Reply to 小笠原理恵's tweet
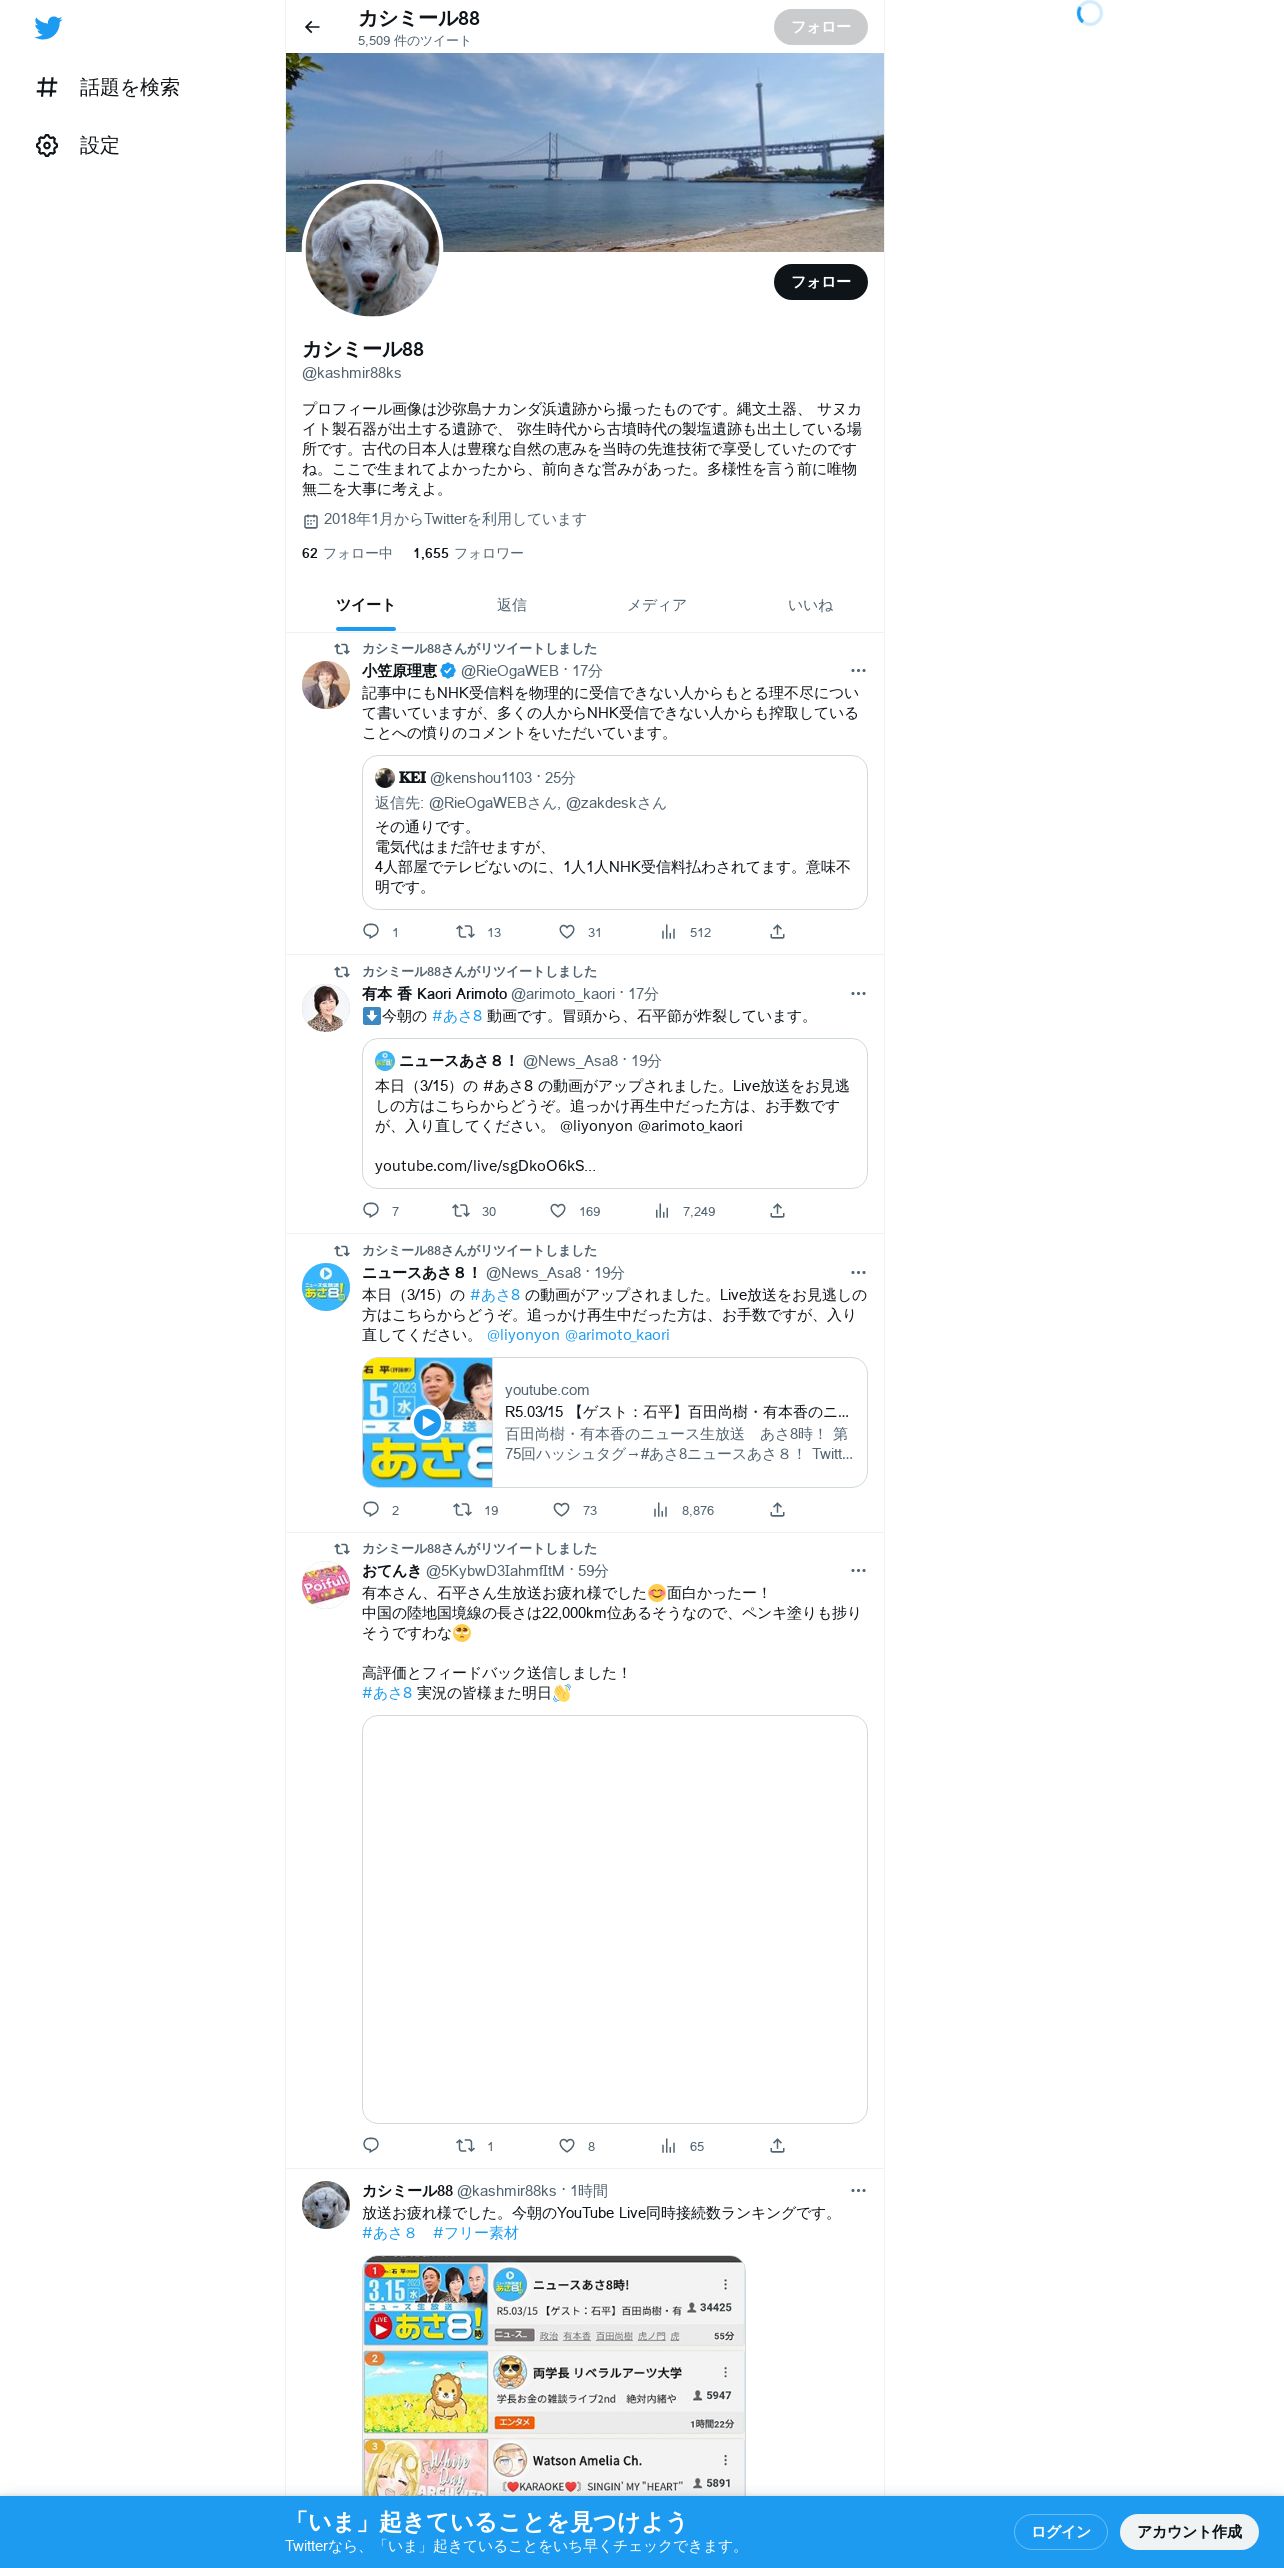 pyautogui.click(x=371, y=932)
